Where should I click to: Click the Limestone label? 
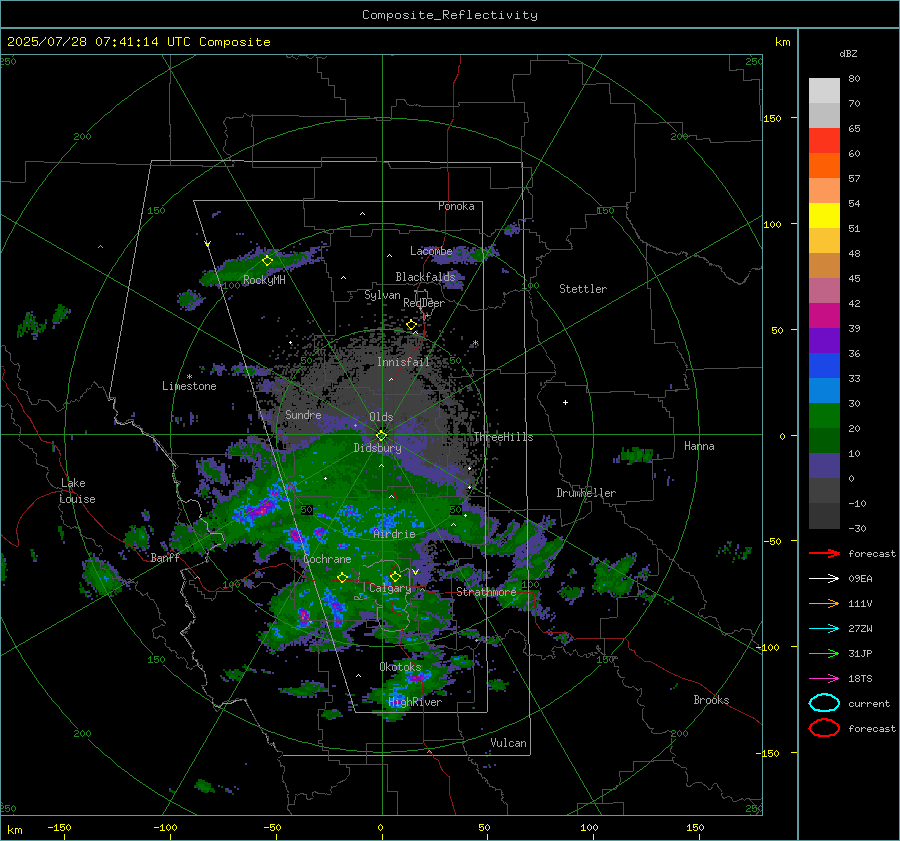(x=189, y=386)
